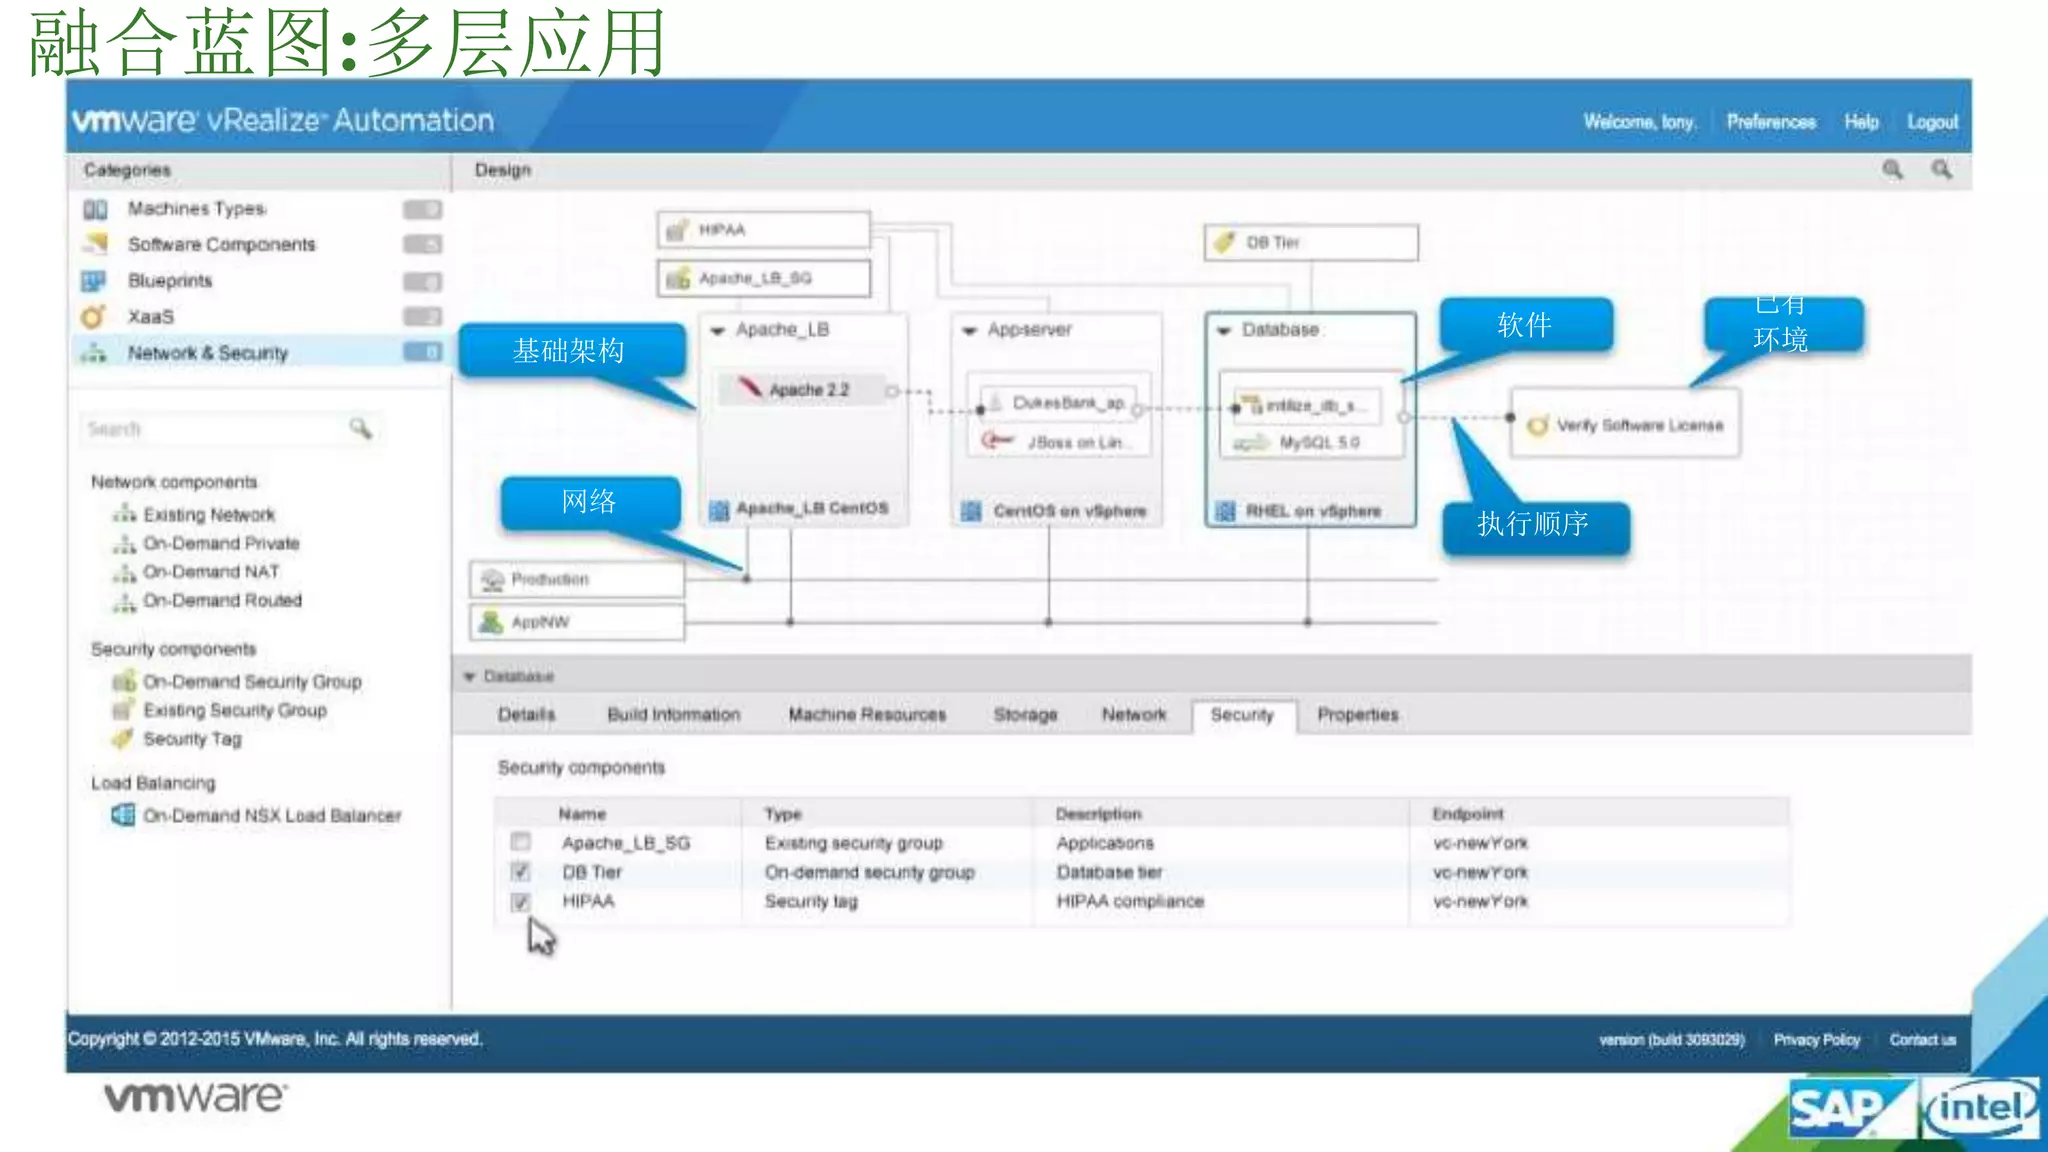The width and height of the screenshot is (2048, 1152).
Task: Click the XaaS category icon
Action: (x=93, y=317)
